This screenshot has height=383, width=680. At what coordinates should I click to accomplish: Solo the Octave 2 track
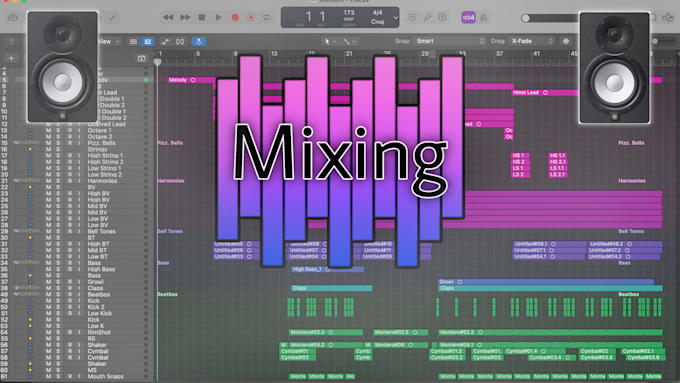click(58, 137)
